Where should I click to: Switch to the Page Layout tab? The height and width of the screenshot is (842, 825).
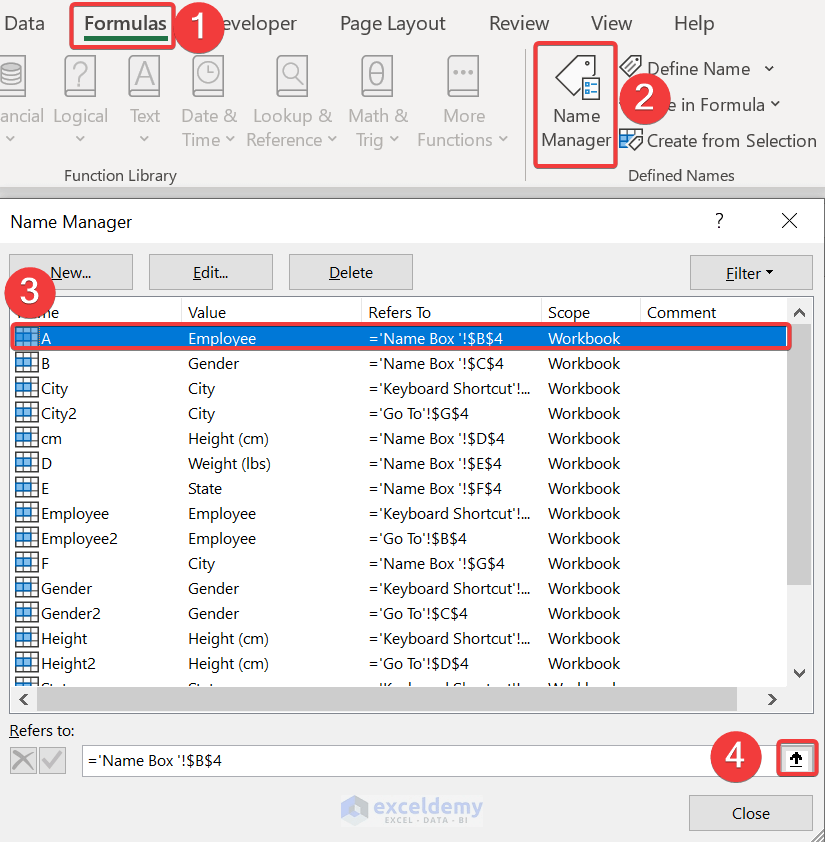click(x=392, y=23)
